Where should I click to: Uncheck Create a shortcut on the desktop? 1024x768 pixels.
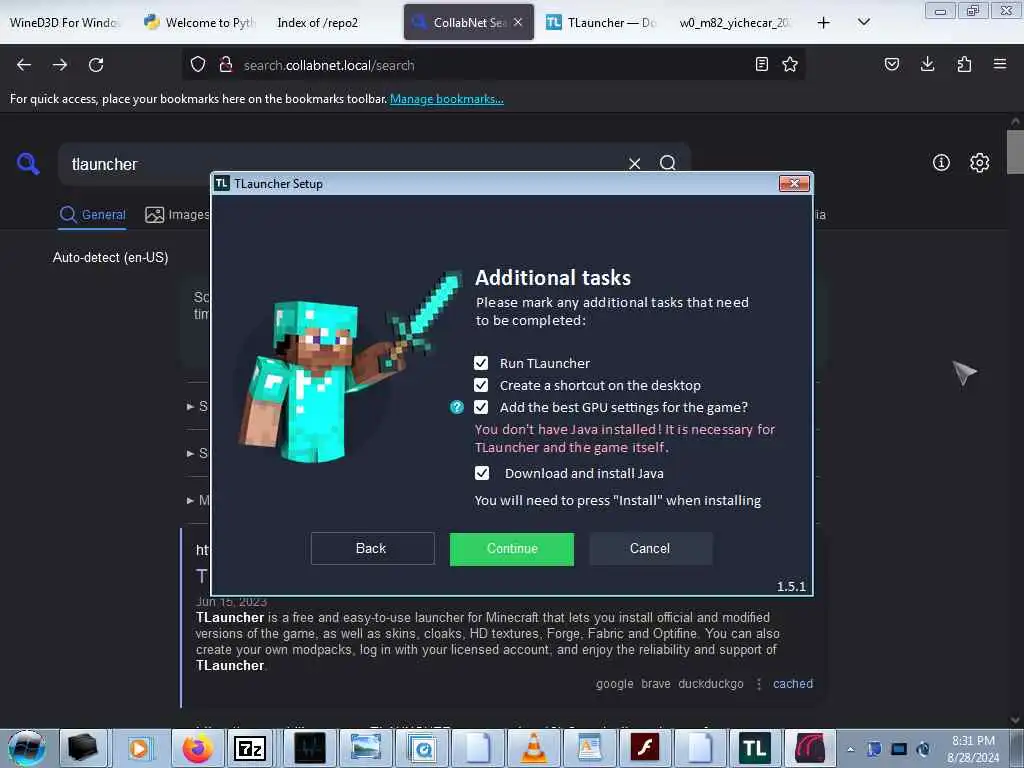coord(481,385)
